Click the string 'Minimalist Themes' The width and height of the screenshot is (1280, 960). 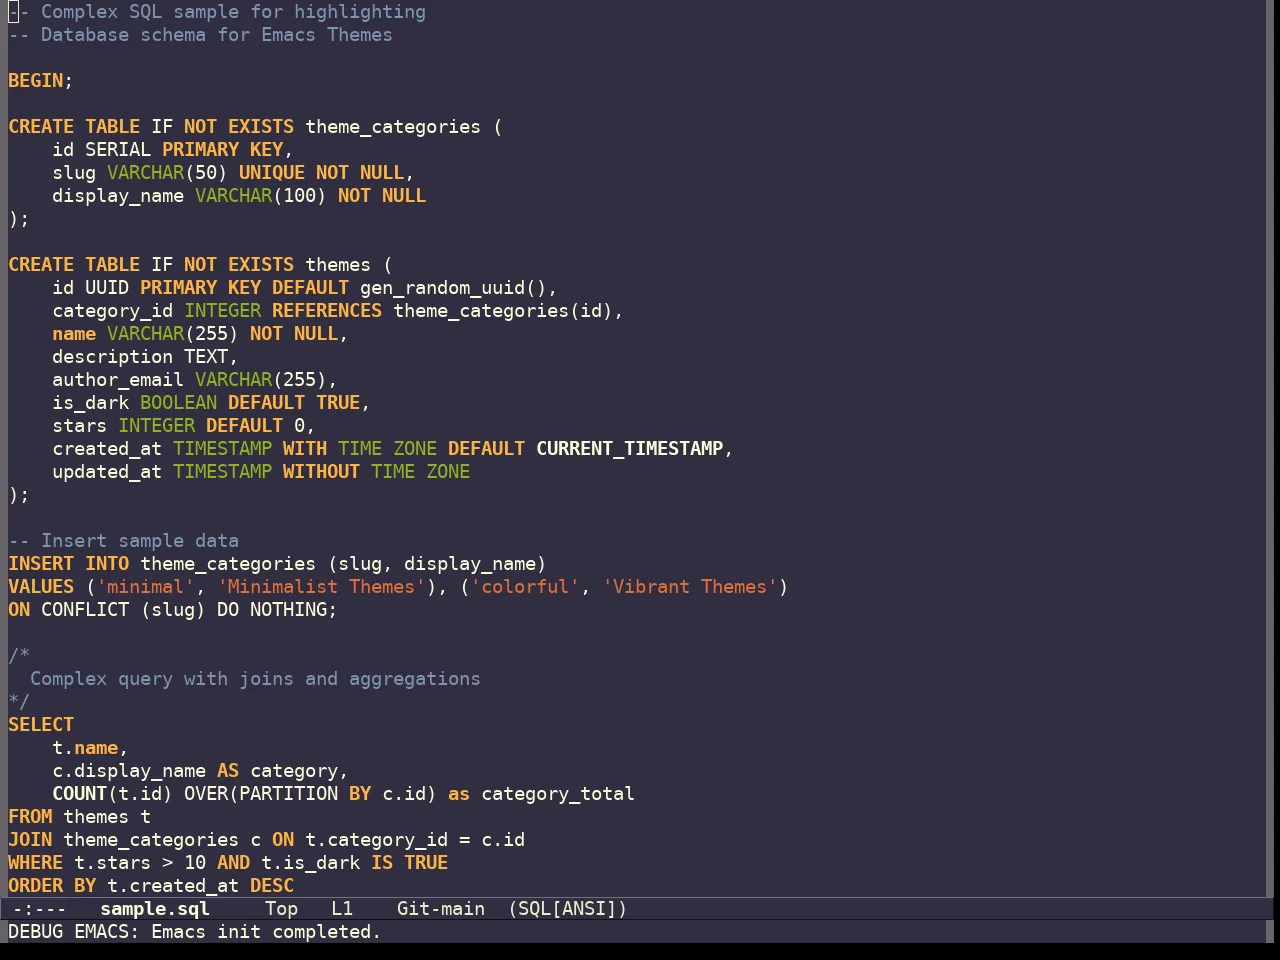(x=321, y=587)
